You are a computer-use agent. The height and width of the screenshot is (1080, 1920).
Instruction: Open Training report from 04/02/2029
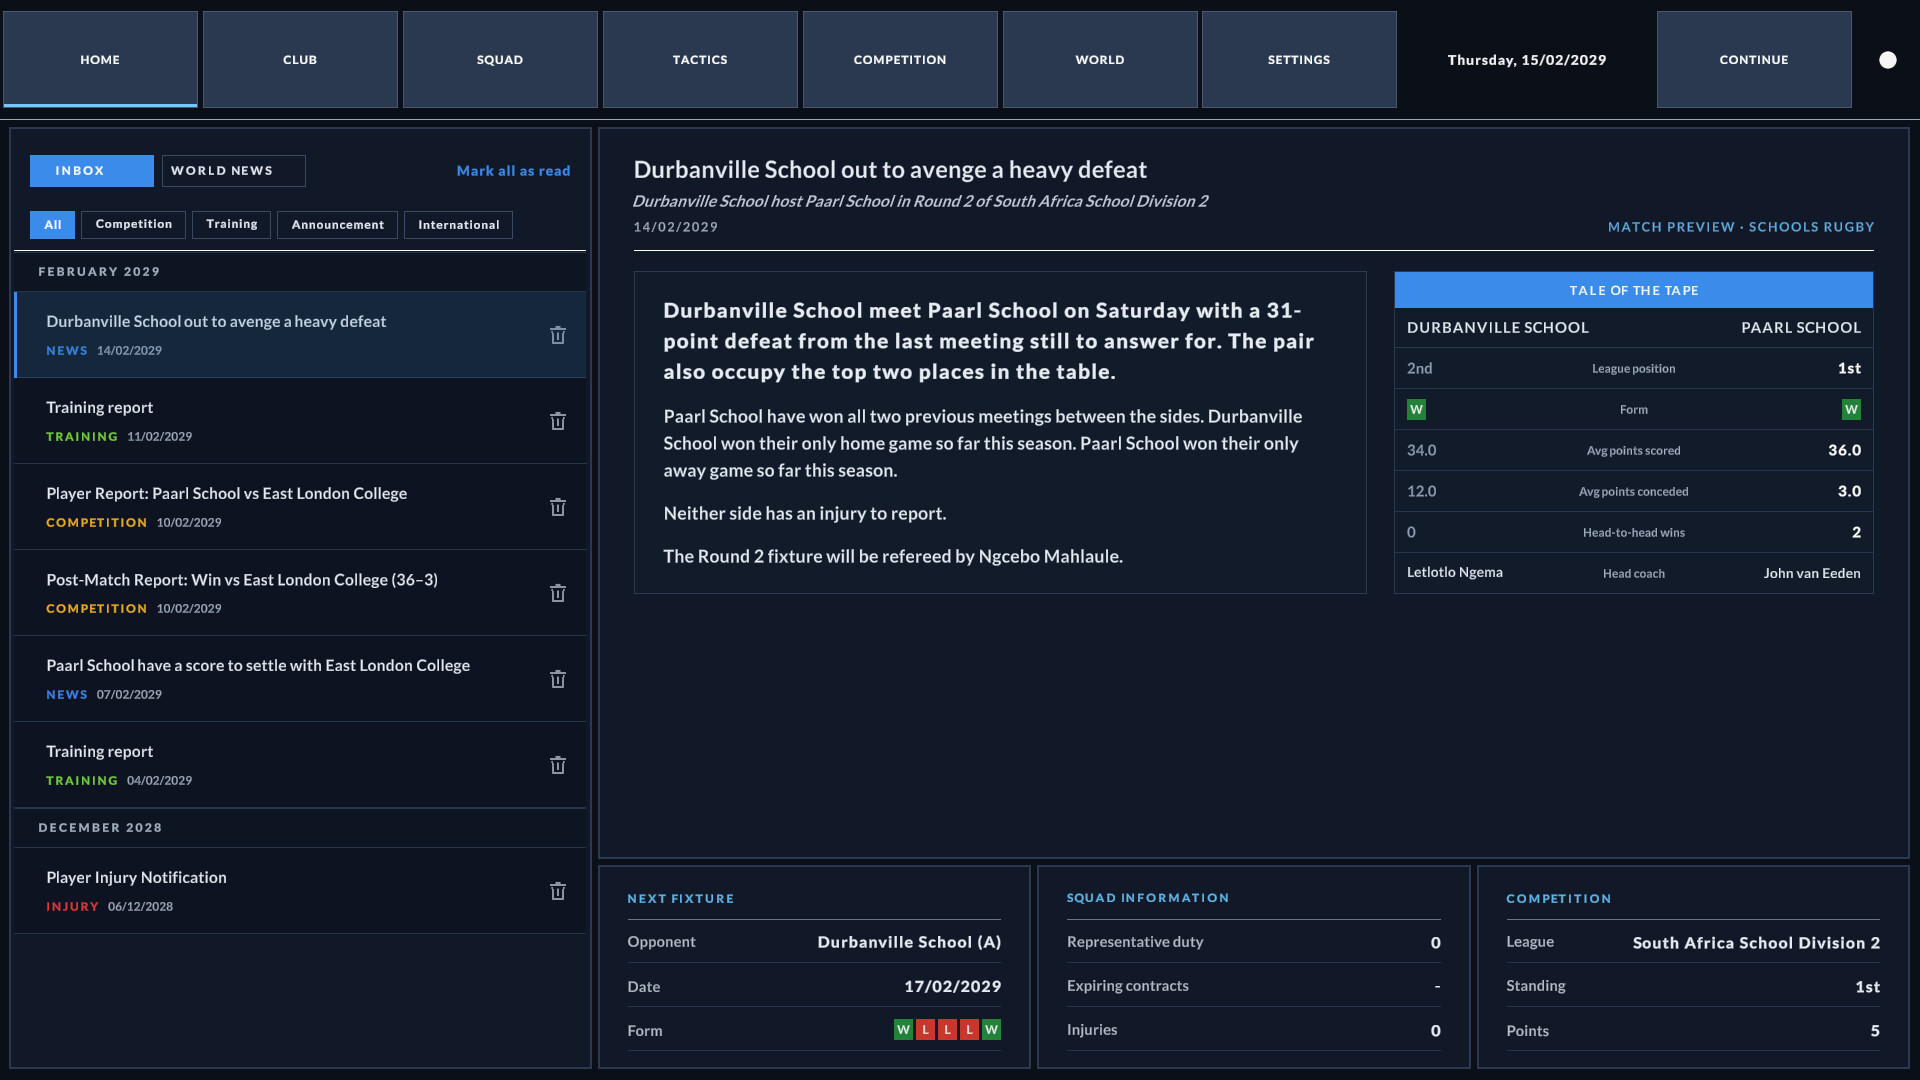point(300,765)
